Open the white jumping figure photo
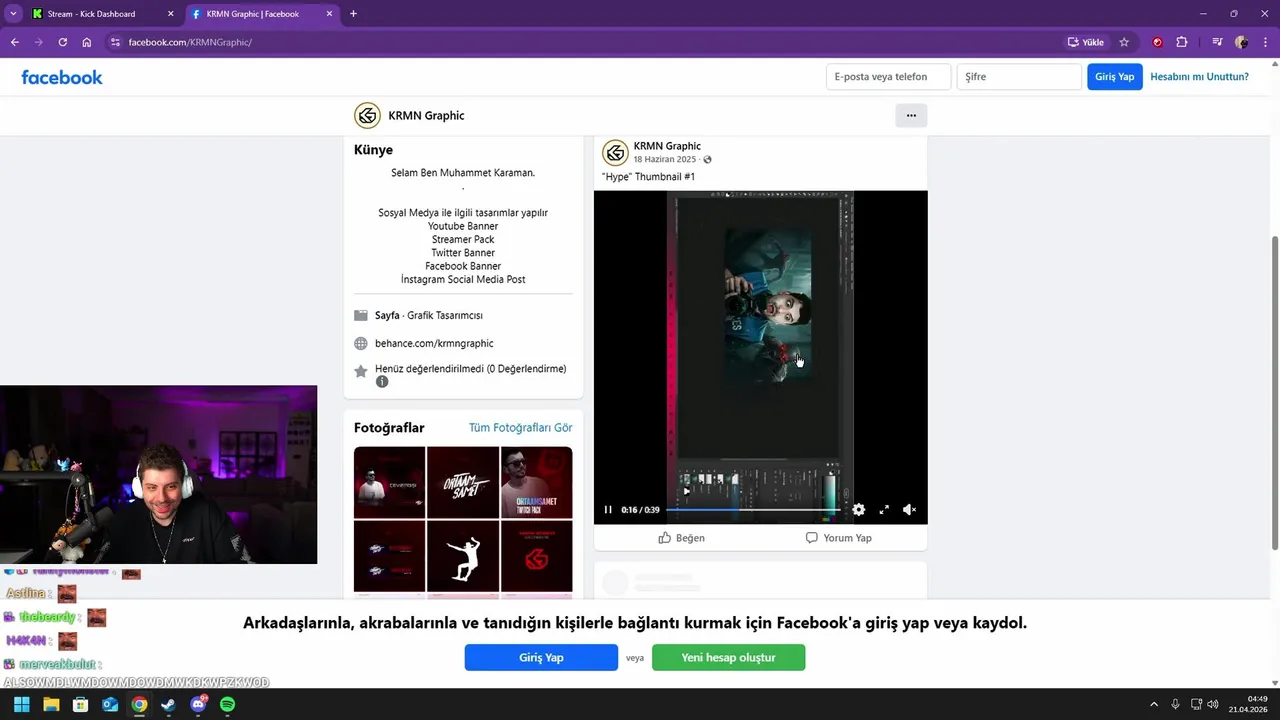 pyautogui.click(x=463, y=556)
